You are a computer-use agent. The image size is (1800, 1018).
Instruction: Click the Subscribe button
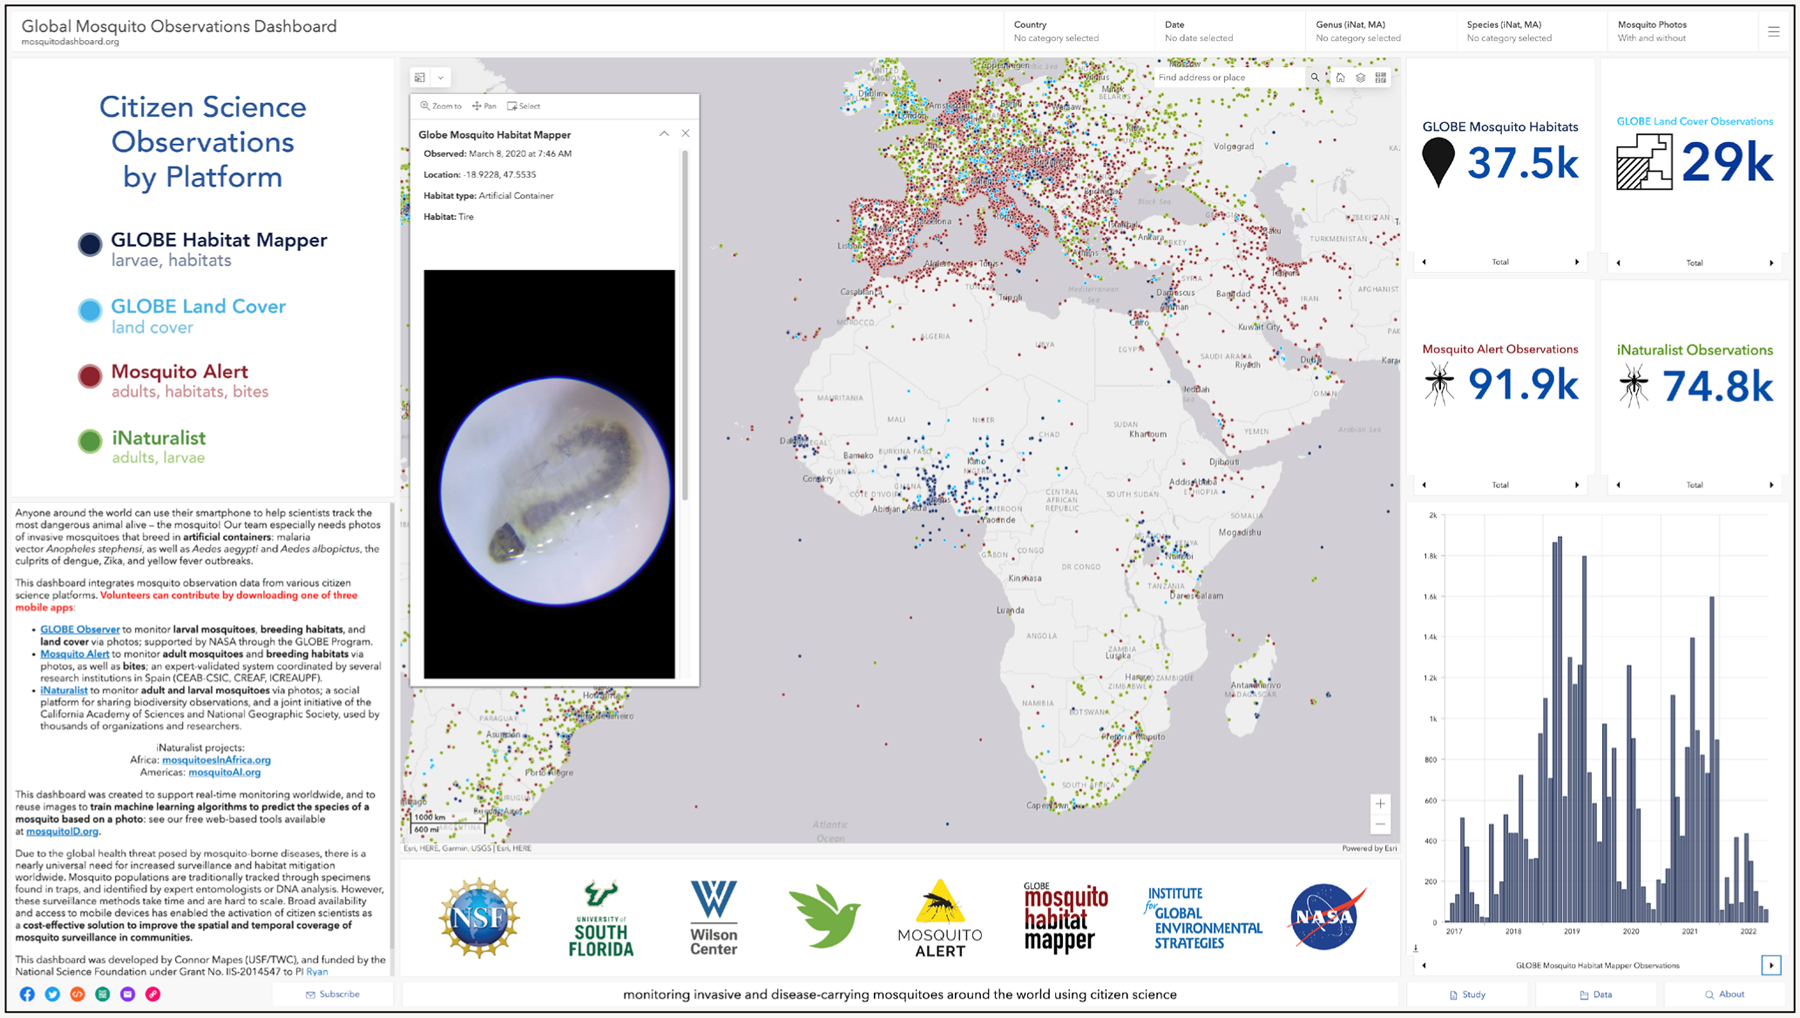click(x=333, y=994)
